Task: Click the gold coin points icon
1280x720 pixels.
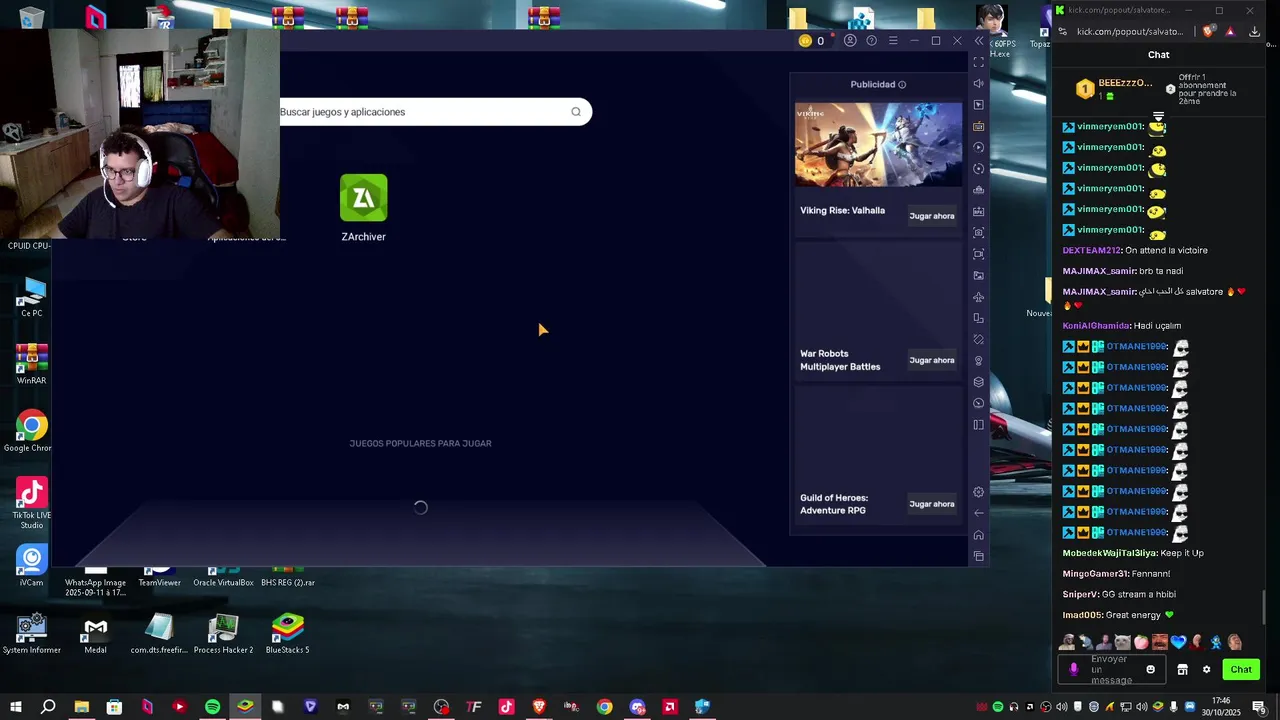Action: coord(805,41)
